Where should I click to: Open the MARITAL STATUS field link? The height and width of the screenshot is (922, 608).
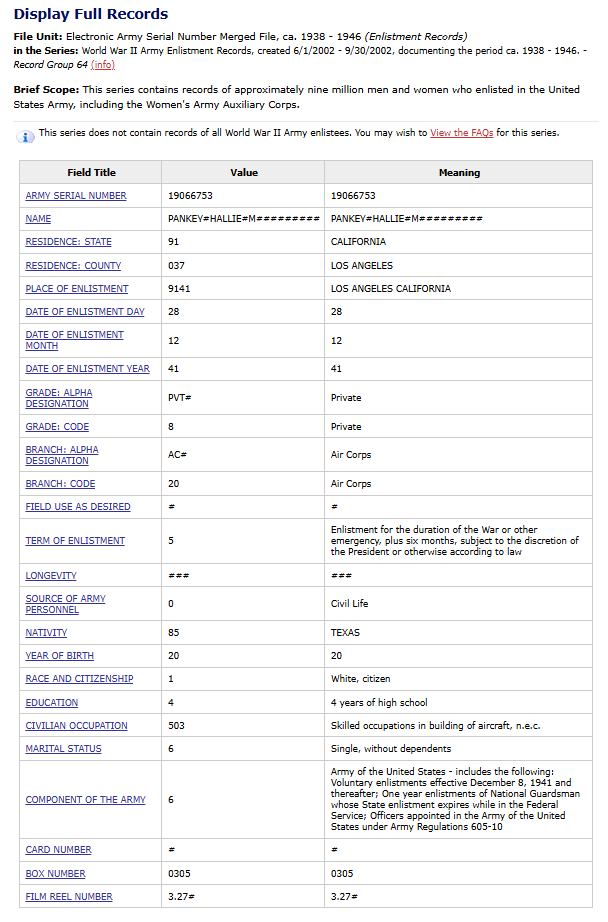pos(63,749)
